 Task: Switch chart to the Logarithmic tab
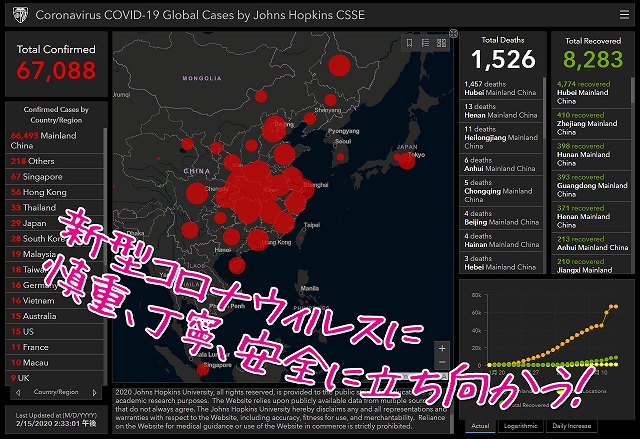tap(520, 426)
